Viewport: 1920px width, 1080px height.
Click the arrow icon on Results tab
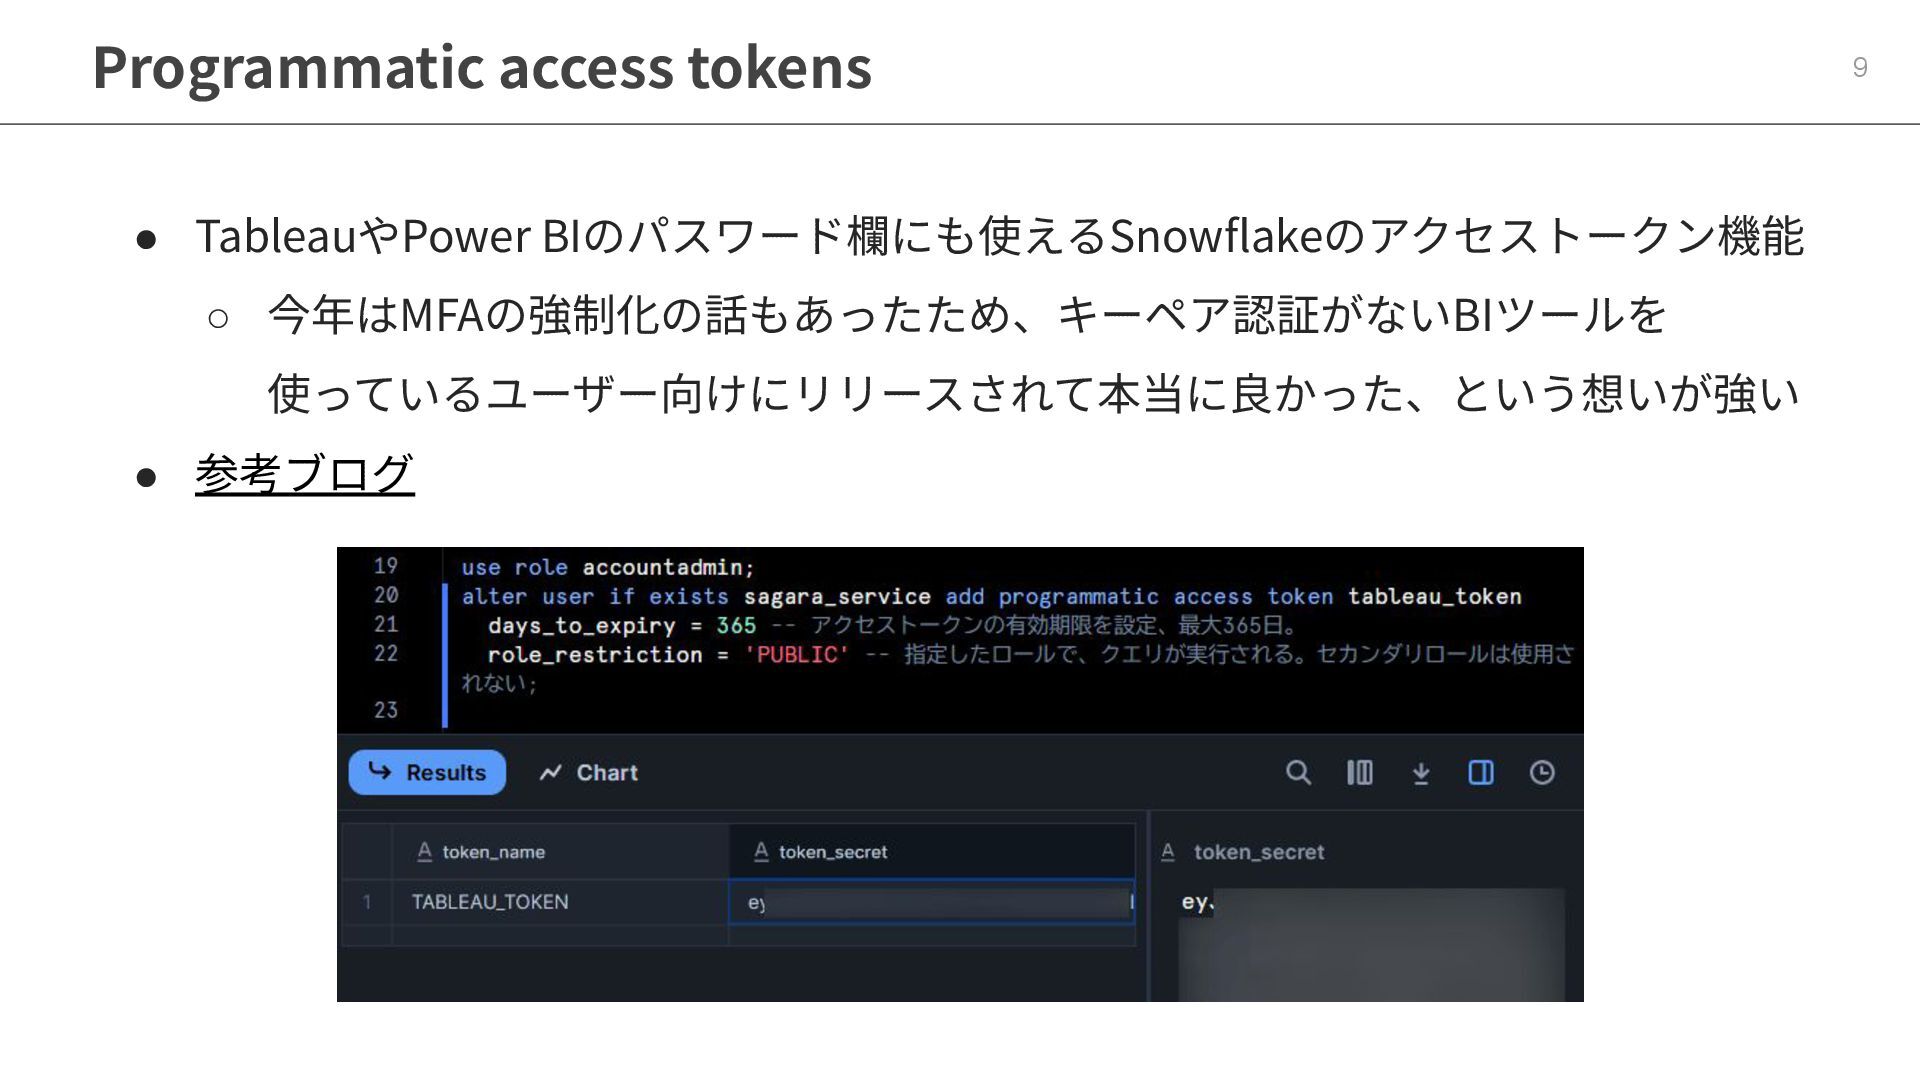click(x=380, y=771)
